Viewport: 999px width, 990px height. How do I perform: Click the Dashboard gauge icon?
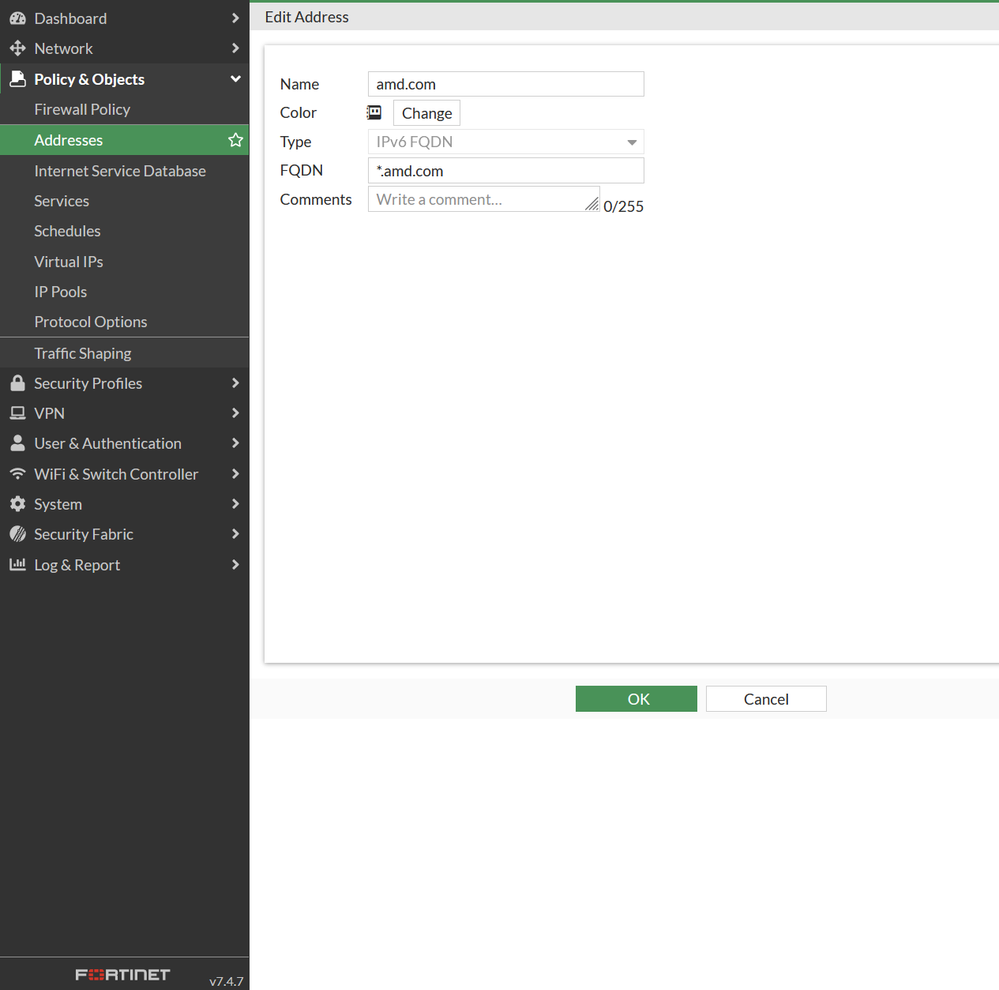click(18, 18)
